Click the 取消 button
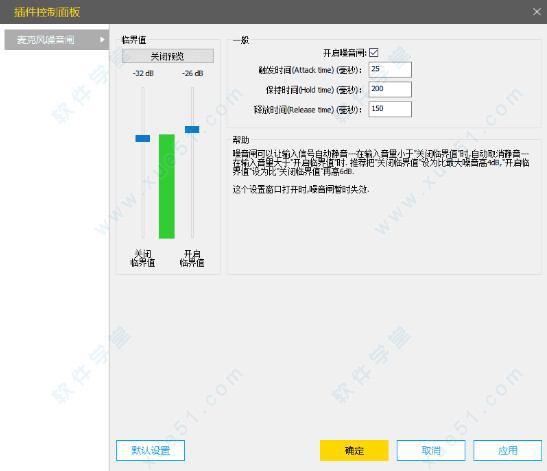 coord(431,450)
